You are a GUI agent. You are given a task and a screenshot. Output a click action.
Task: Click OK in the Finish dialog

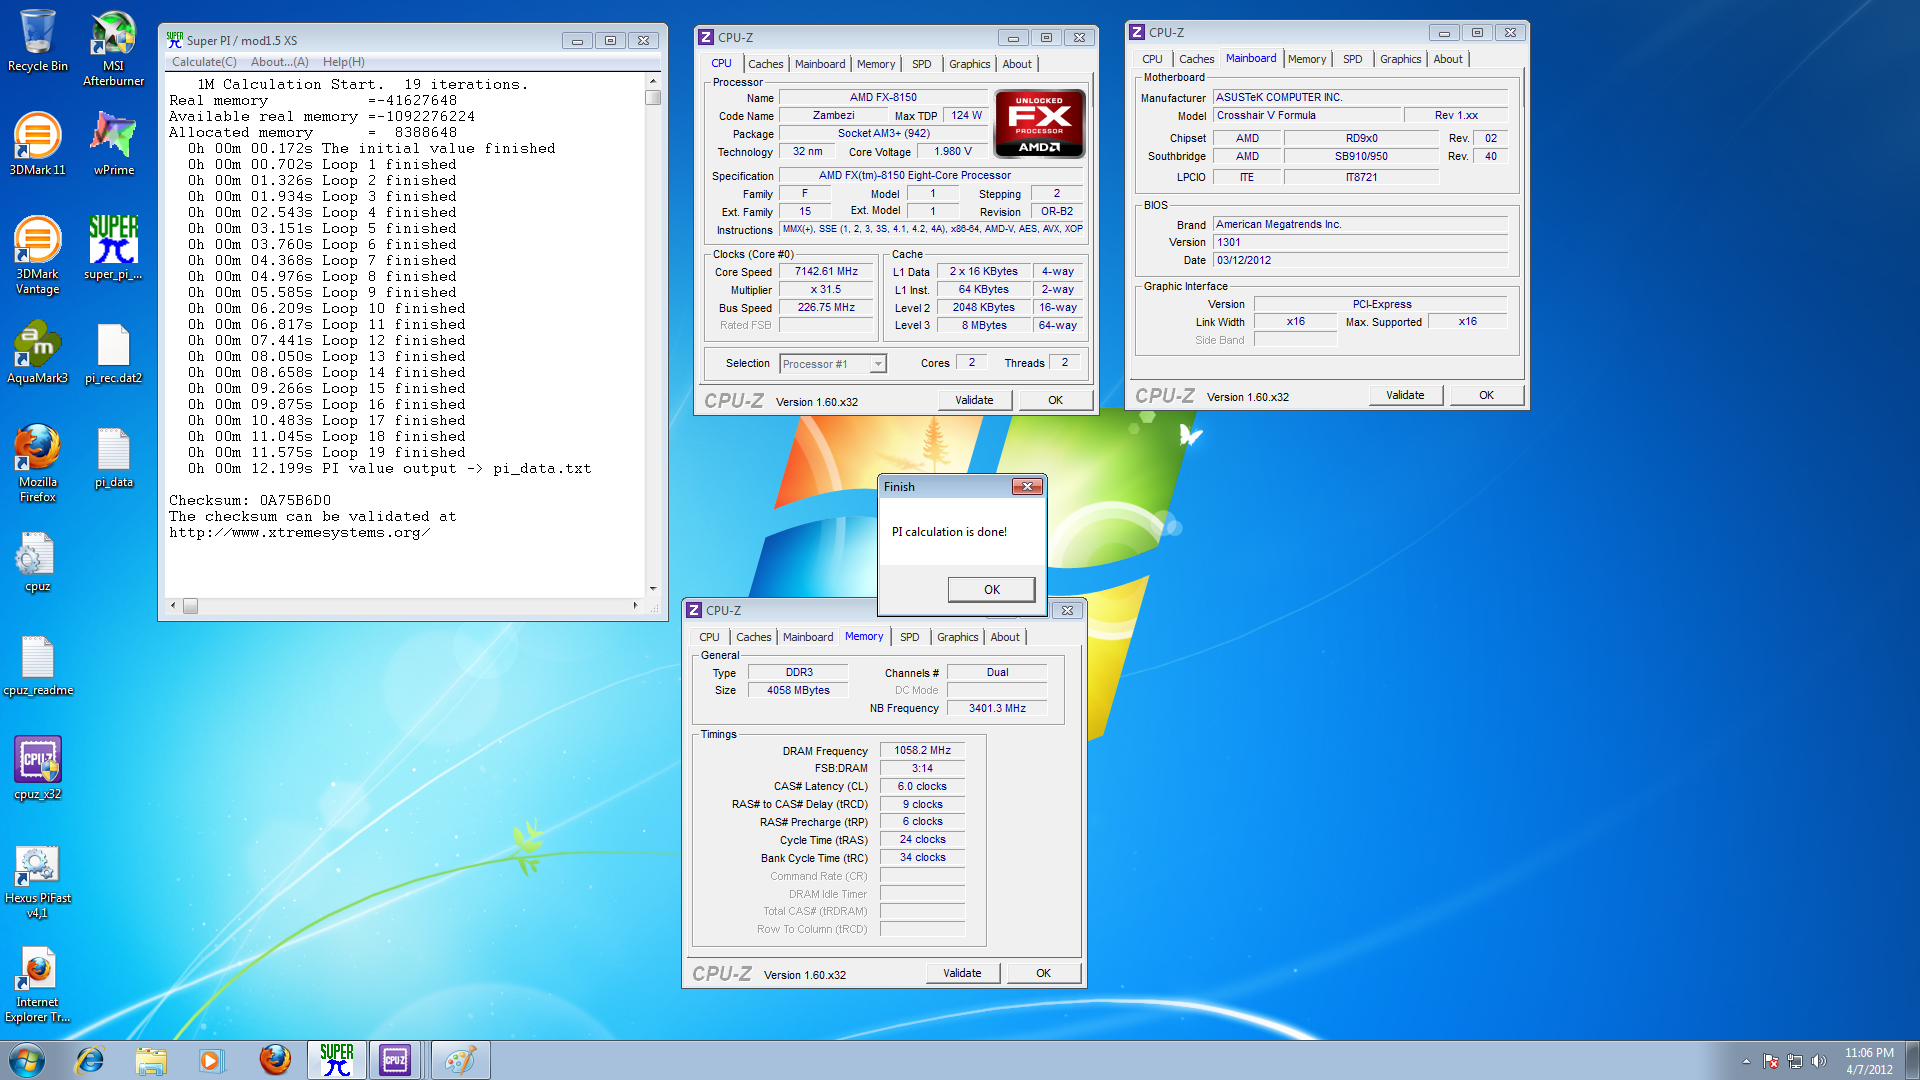coord(991,589)
